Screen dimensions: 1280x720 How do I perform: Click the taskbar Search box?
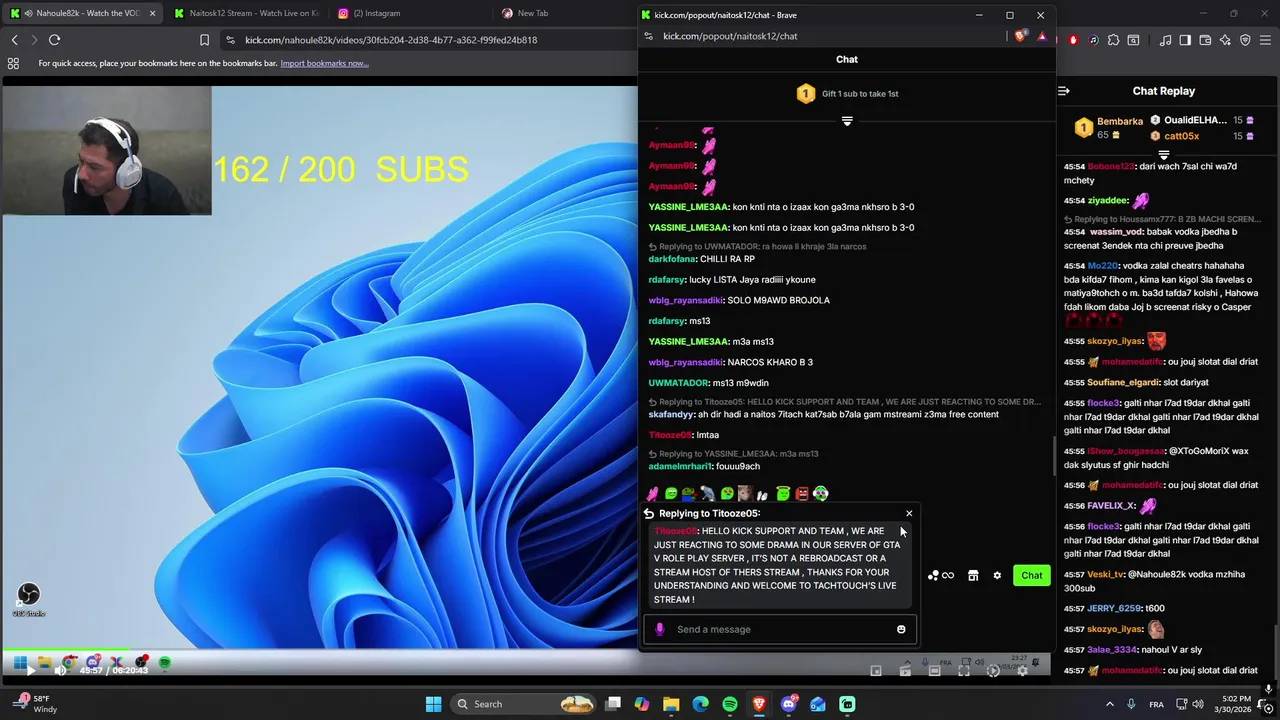[523, 704]
